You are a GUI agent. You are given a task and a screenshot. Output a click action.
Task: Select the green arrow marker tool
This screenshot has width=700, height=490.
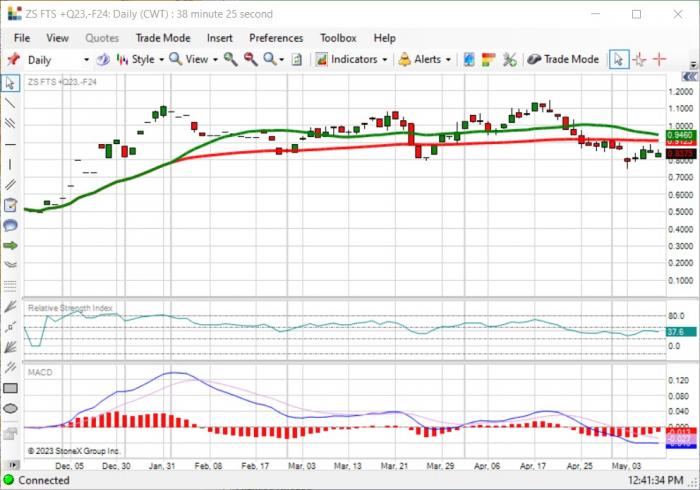coord(10,245)
